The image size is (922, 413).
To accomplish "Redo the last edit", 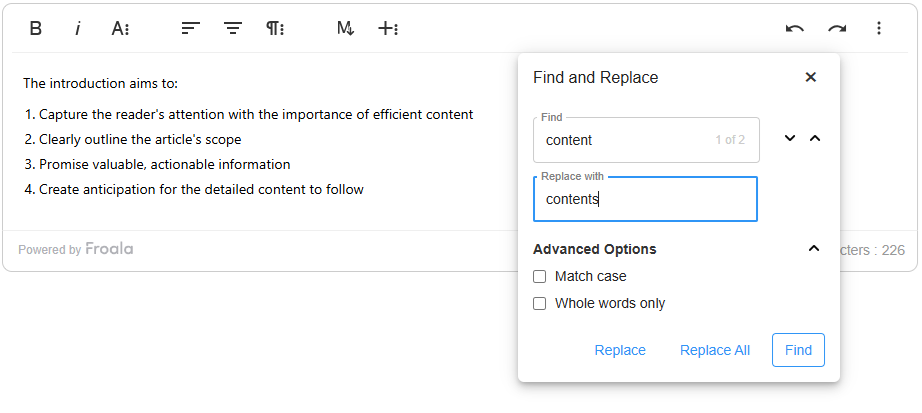I will point(837,28).
